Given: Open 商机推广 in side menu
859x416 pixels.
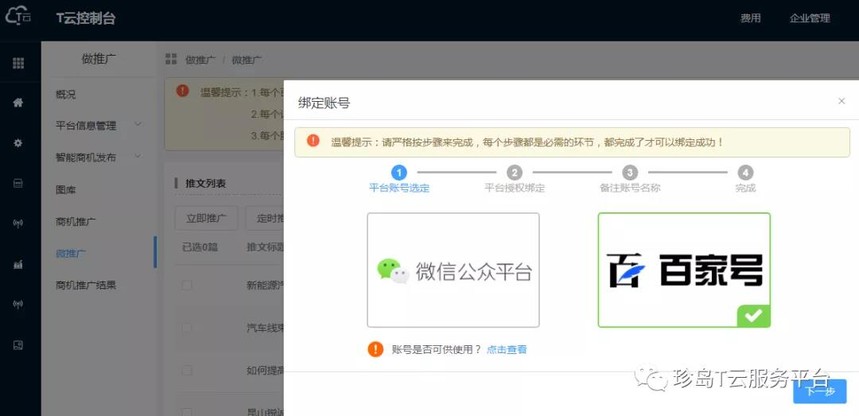Looking at the screenshot, I should click(x=76, y=222).
